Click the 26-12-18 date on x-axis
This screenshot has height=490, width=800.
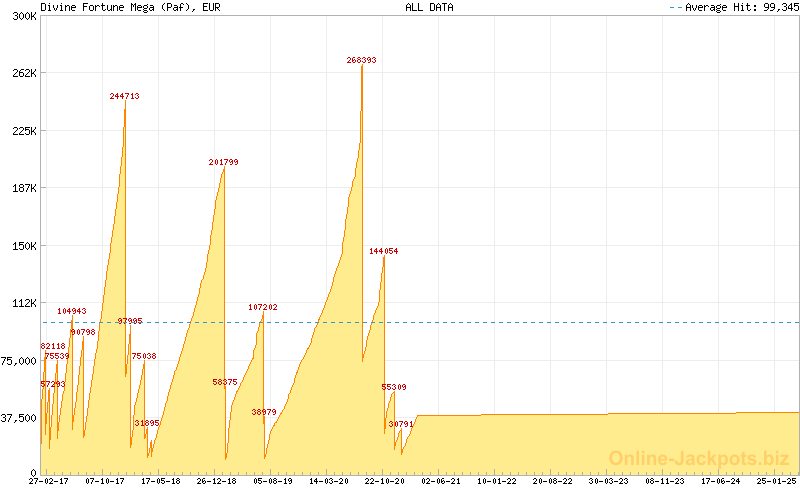tap(216, 481)
